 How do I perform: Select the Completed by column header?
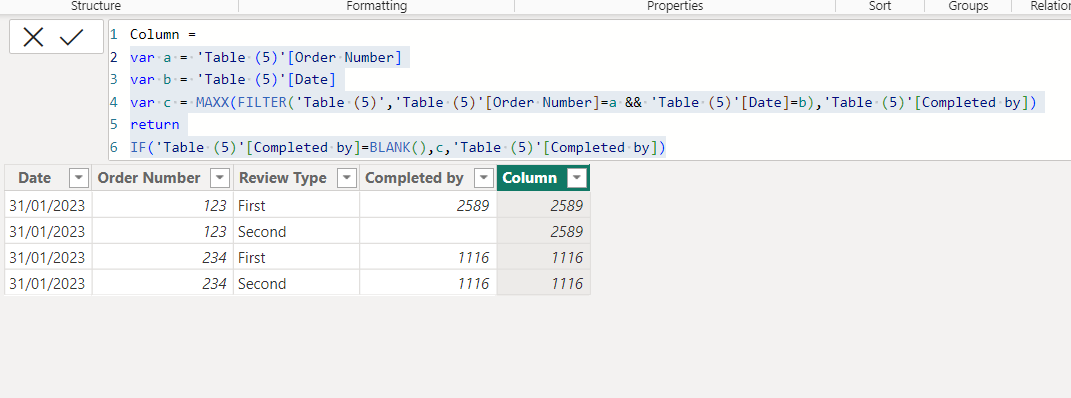pos(414,178)
